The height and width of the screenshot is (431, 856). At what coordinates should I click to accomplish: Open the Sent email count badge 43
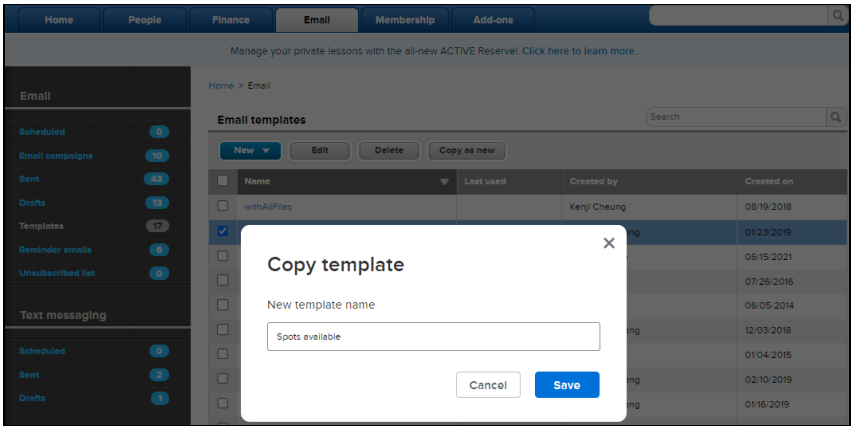(156, 179)
